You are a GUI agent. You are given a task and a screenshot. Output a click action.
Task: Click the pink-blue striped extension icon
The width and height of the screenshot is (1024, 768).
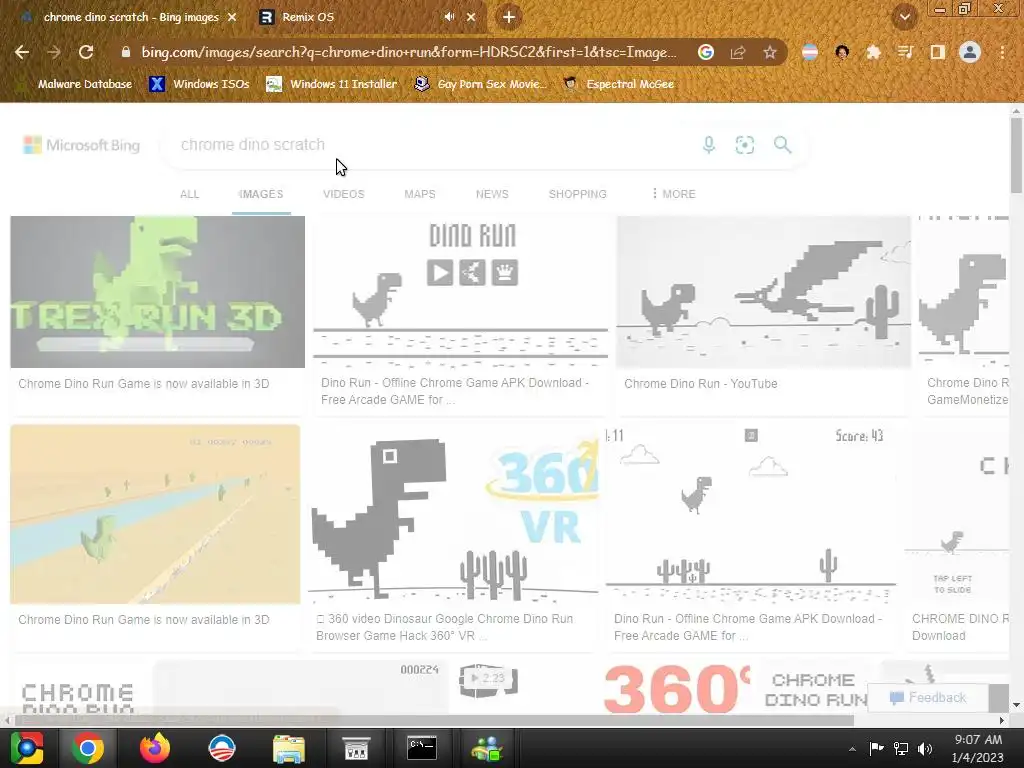coord(810,52)
